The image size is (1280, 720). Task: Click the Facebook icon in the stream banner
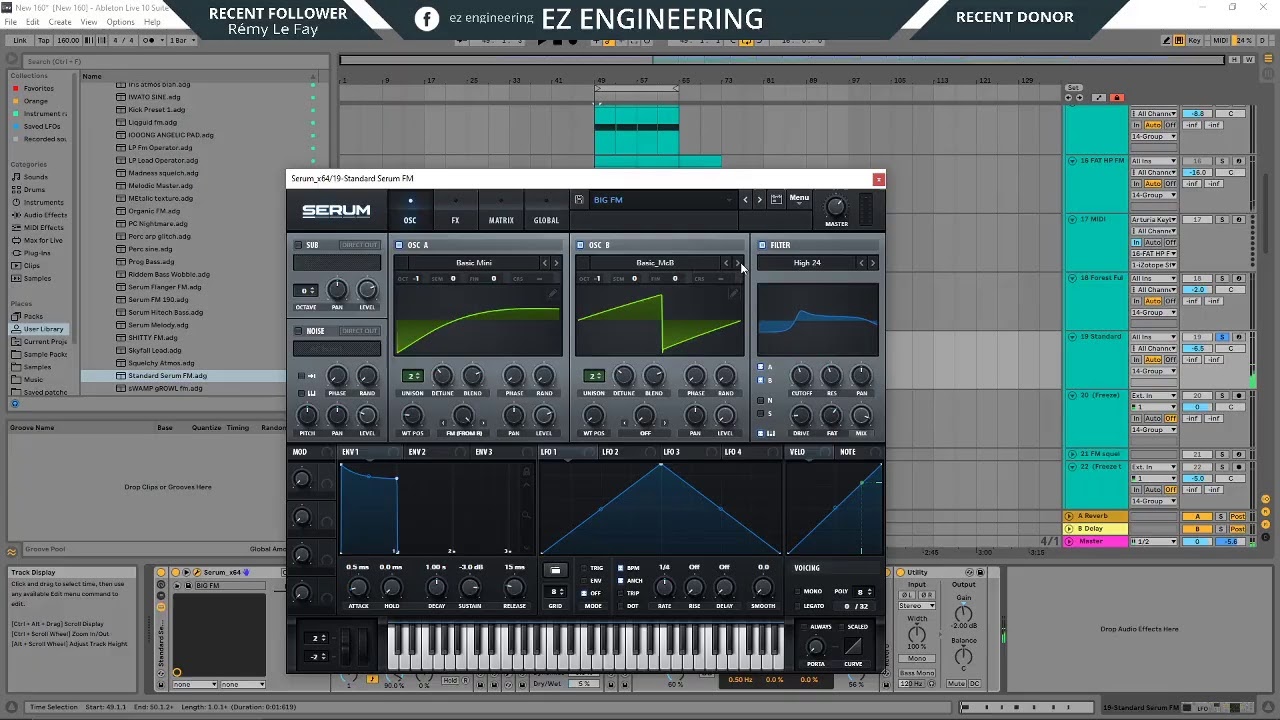tap(427, 18)
